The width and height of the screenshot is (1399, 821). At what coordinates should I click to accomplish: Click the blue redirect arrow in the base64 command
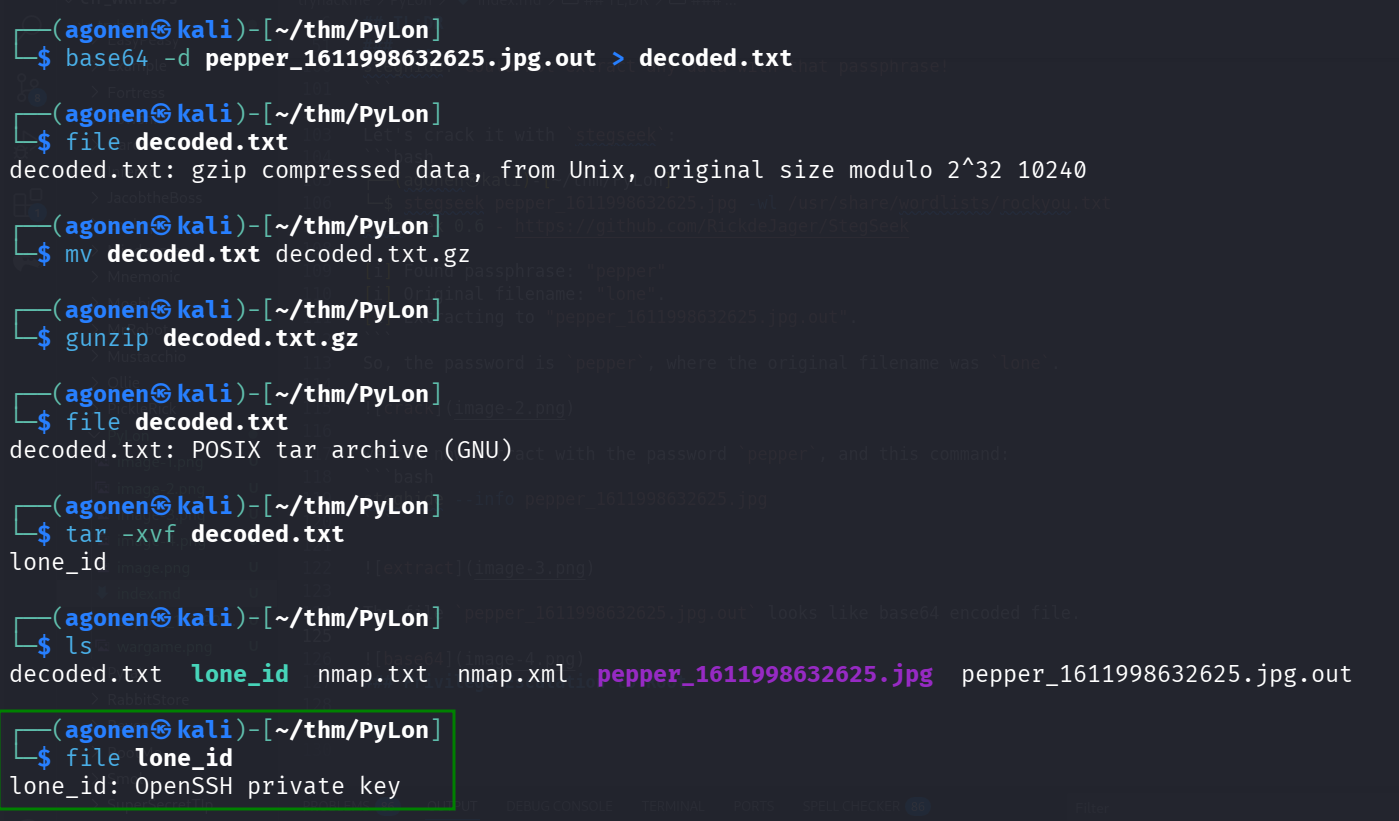click(x=618, y=58)
